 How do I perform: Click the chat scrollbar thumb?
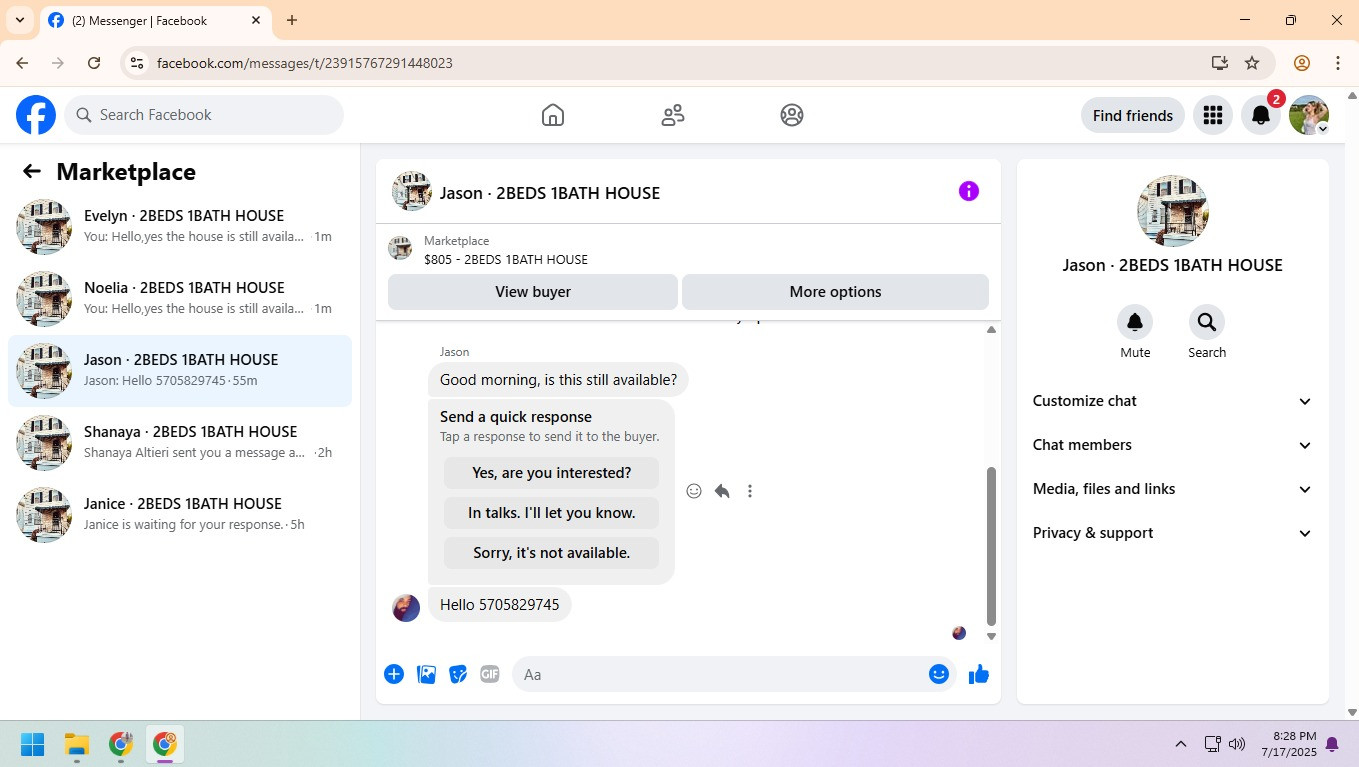tap(992, 545)
